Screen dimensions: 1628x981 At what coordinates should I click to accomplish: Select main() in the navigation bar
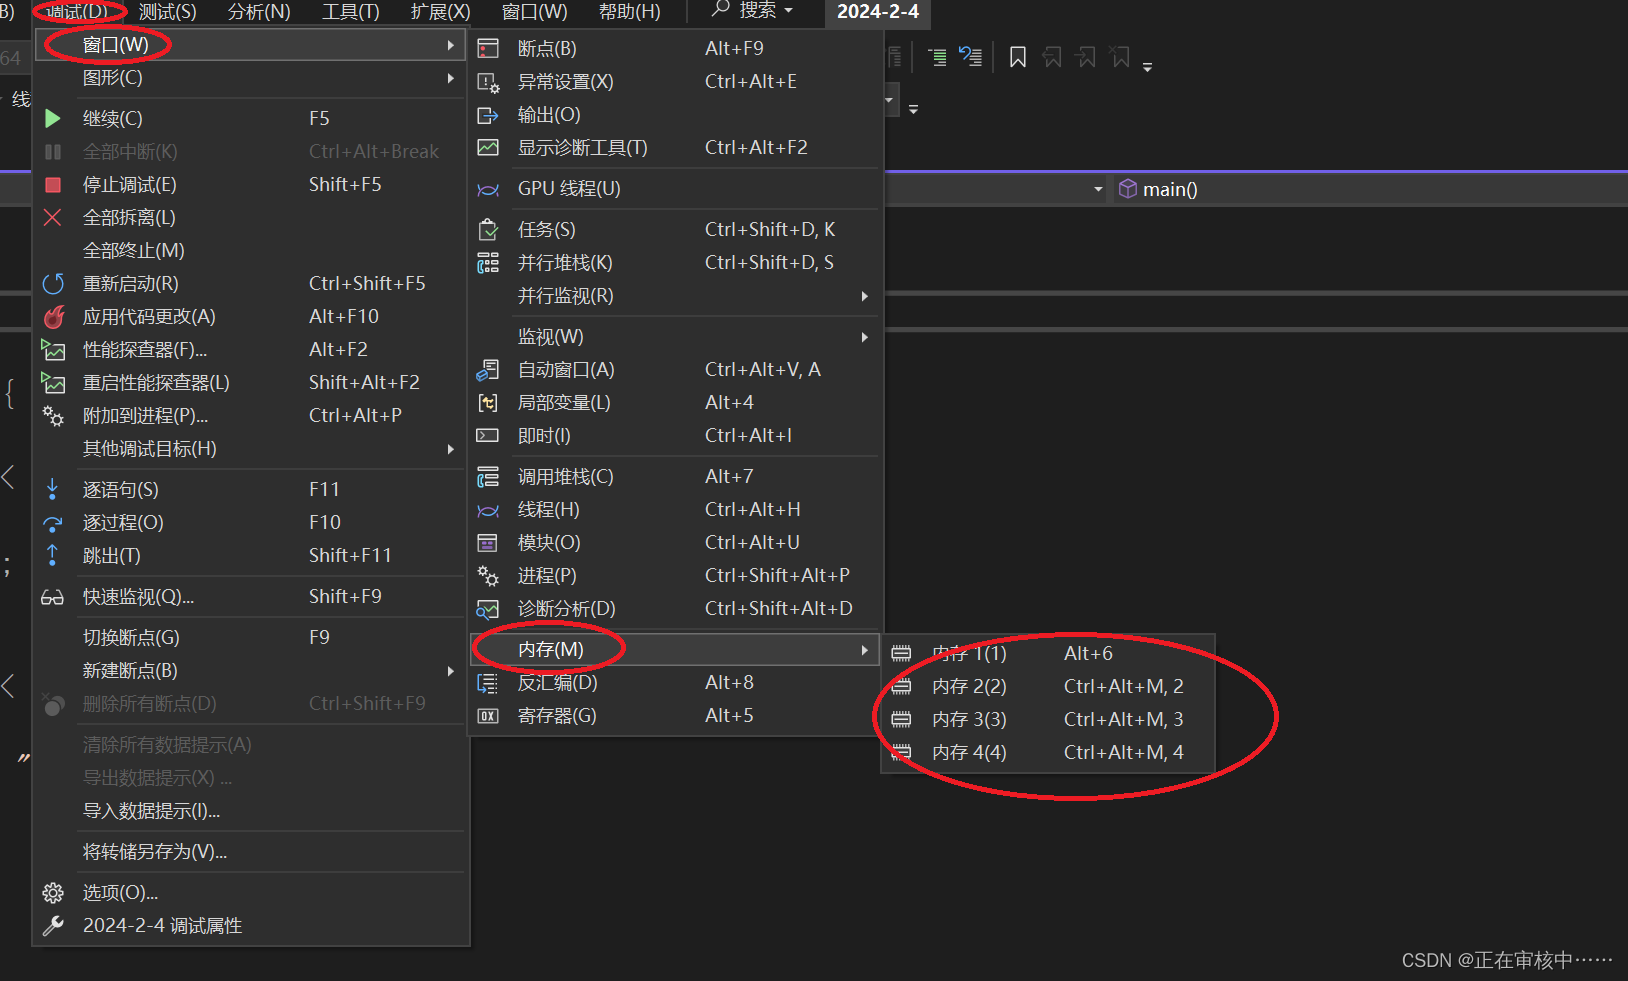tap(1169, 189)
